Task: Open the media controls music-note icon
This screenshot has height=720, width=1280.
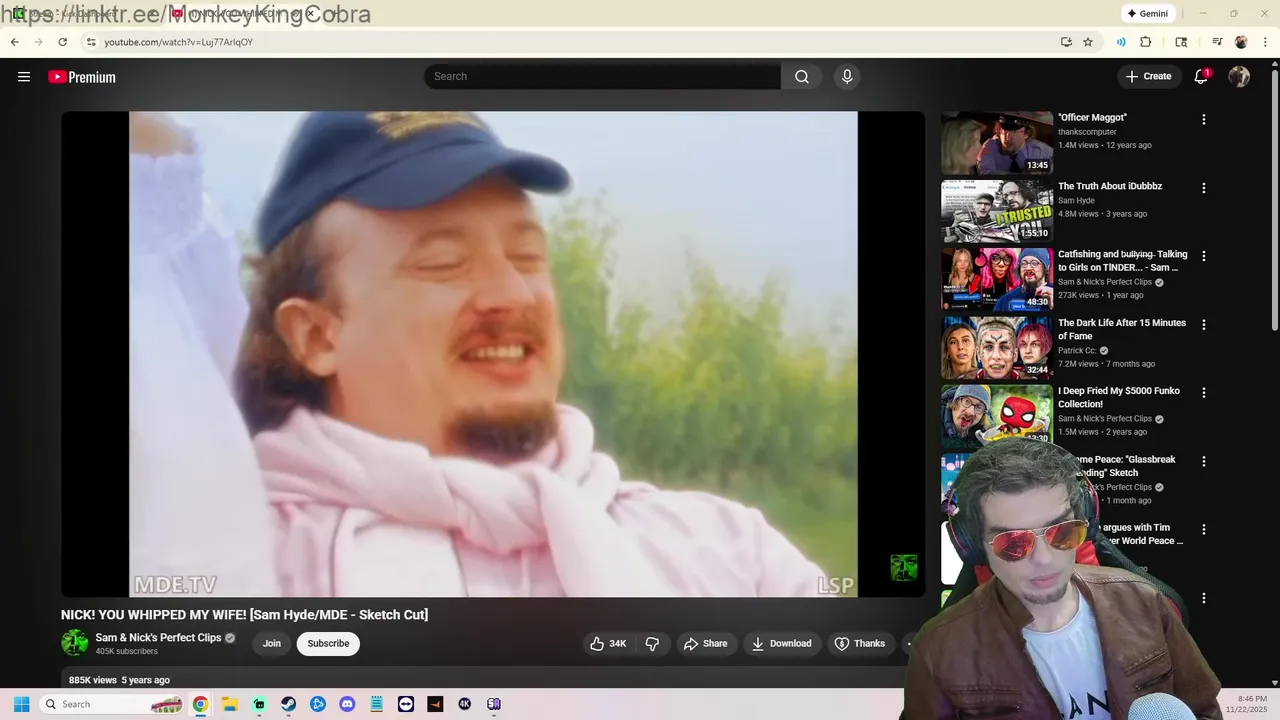Action: coord(1217,42)
